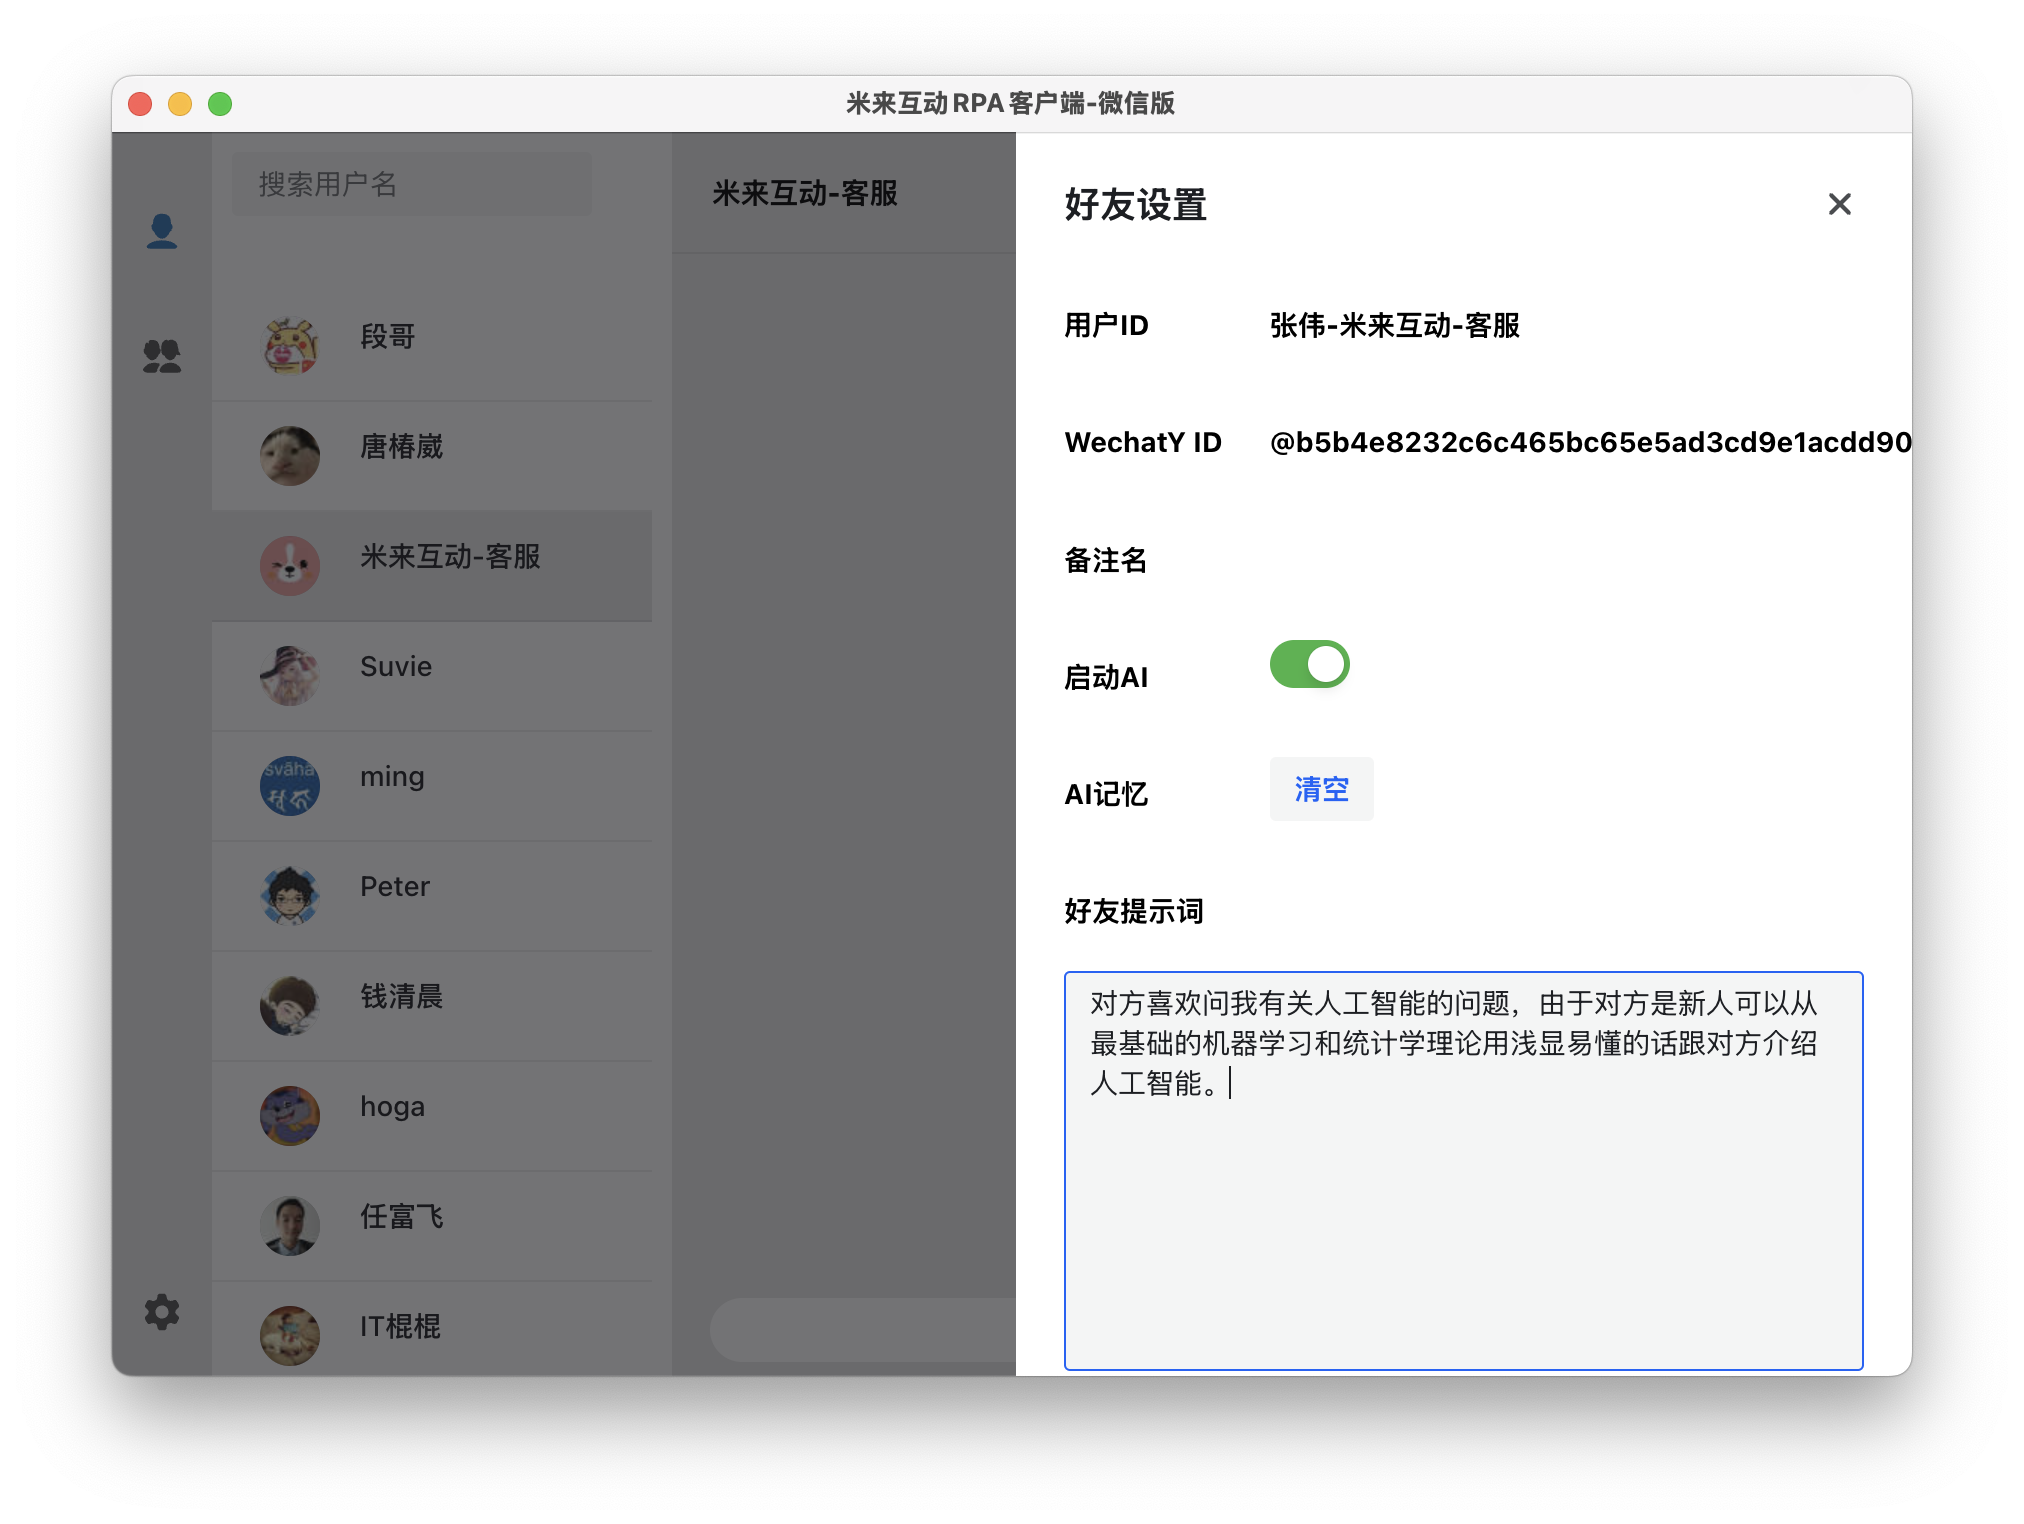Click 清空 to clear AI memory
This screenshot has width=2024, height=1524.
coord(1321,789)
